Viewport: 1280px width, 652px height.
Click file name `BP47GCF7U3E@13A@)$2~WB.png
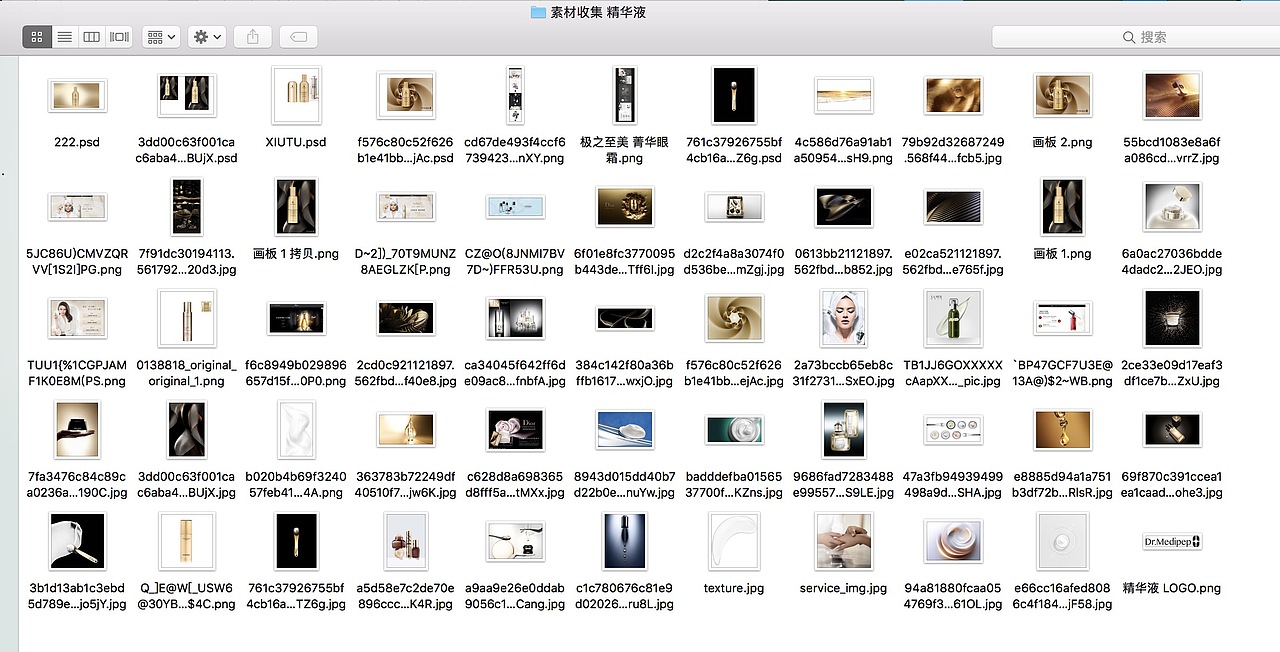(x=1062, y=373)
